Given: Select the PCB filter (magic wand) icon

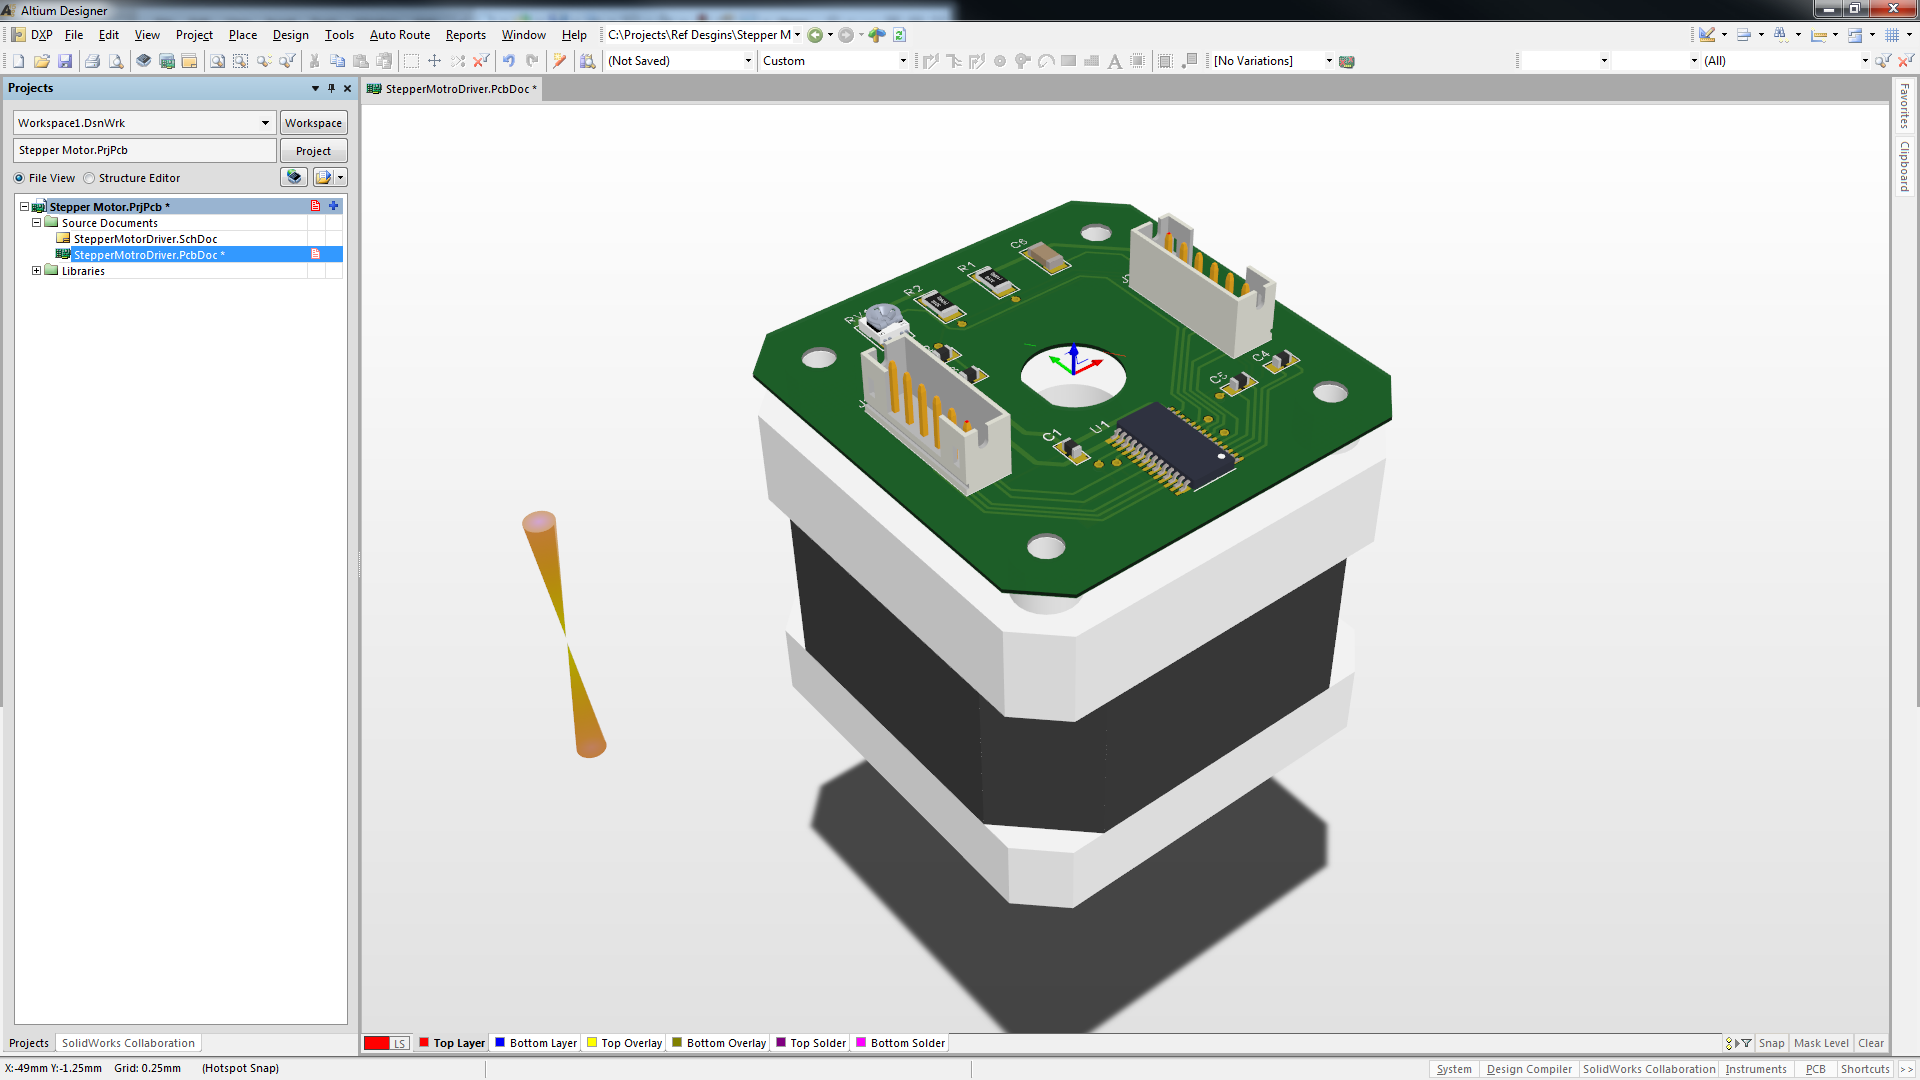Looking at the screenshot, I should point(559,61).
